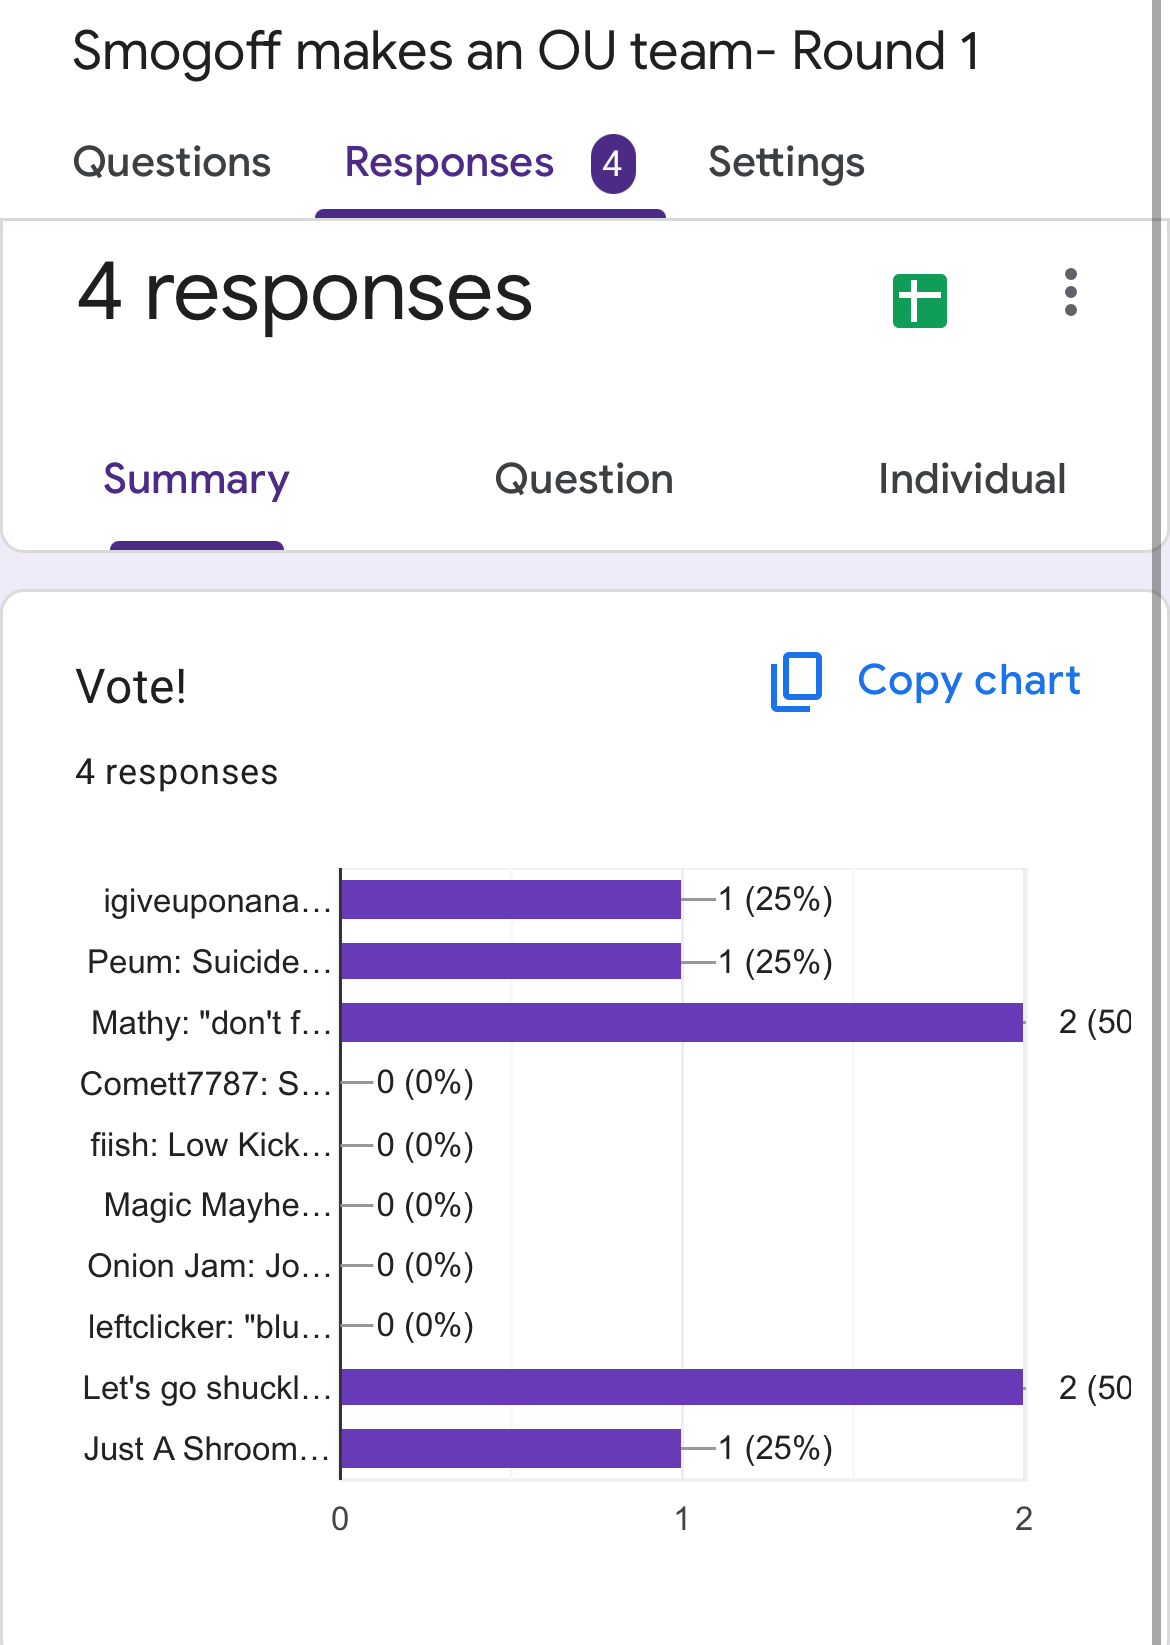Open the Settings tab
1170x1645 pixels.
click(786, 163)
